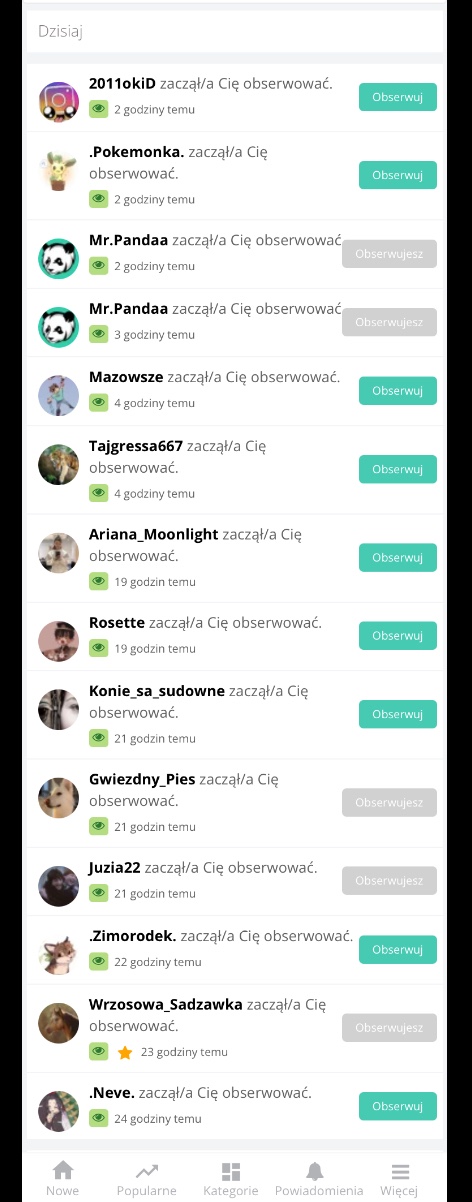
Task: Follow Mazowsze using the Obserwuj button
Action: point(398,390)
